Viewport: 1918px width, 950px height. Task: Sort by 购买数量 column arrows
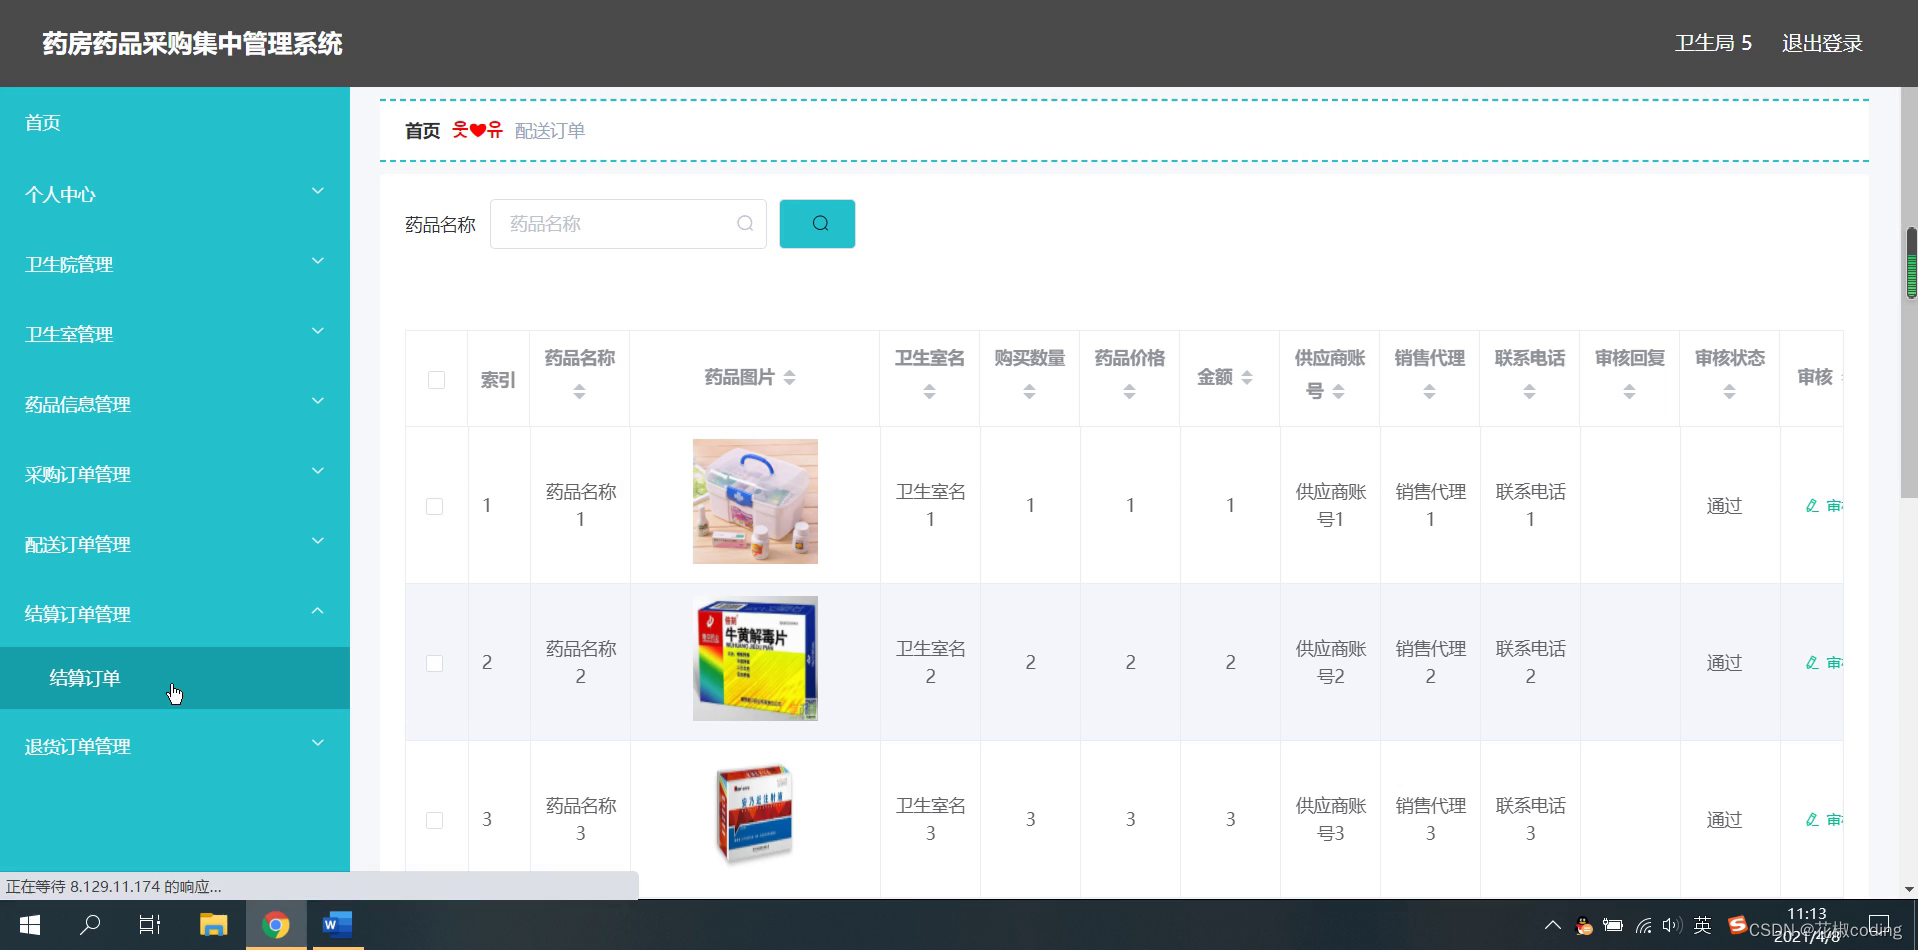1029,392
